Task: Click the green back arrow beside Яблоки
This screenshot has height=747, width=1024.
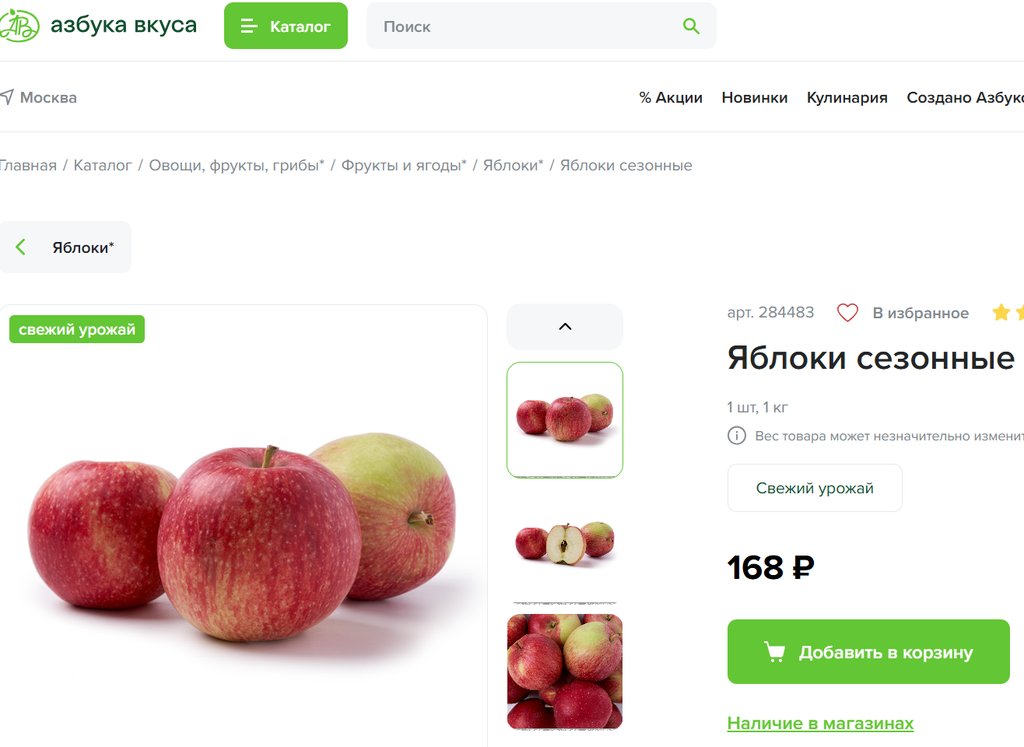Action: tap(21, 247)
